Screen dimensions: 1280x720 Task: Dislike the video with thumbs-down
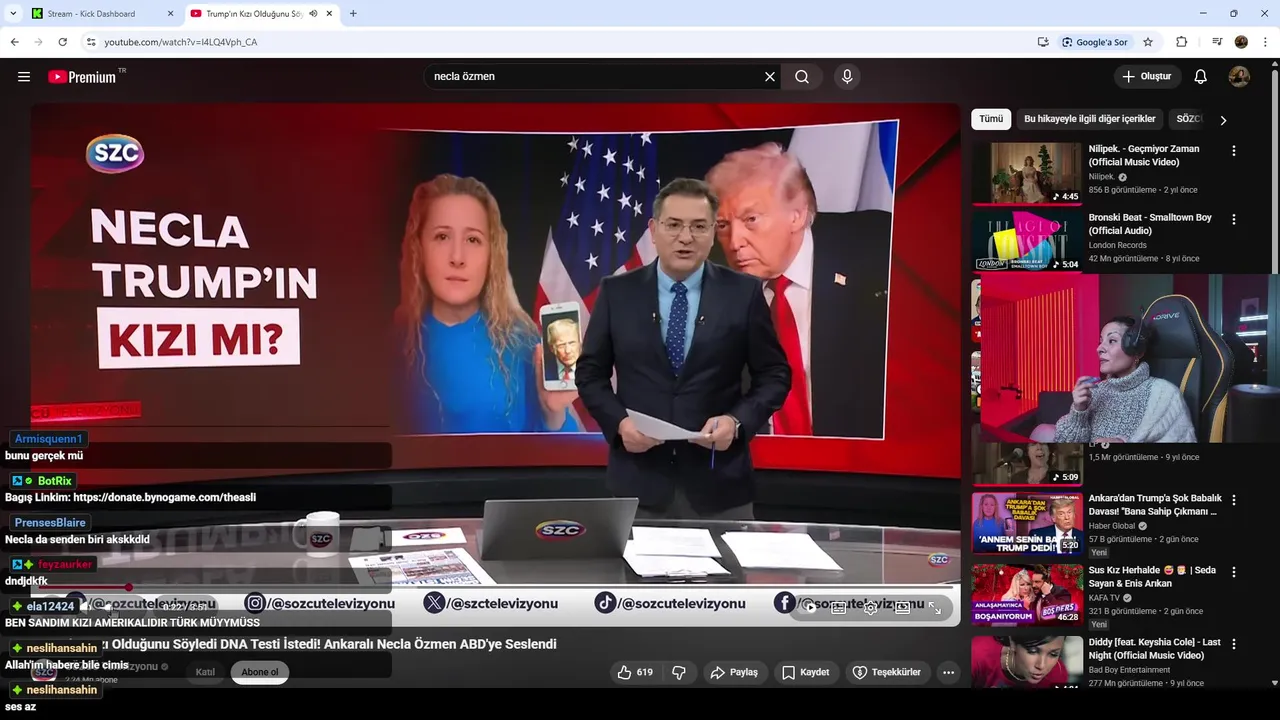[679, 673]
